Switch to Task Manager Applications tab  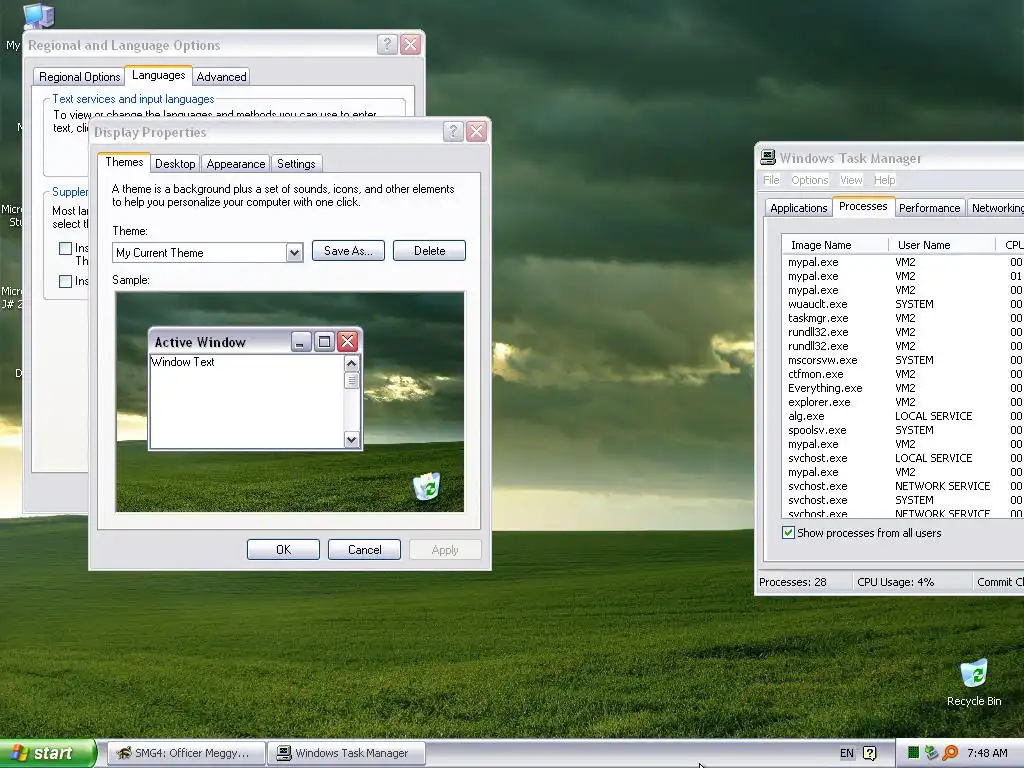click(x=798, y=208)
